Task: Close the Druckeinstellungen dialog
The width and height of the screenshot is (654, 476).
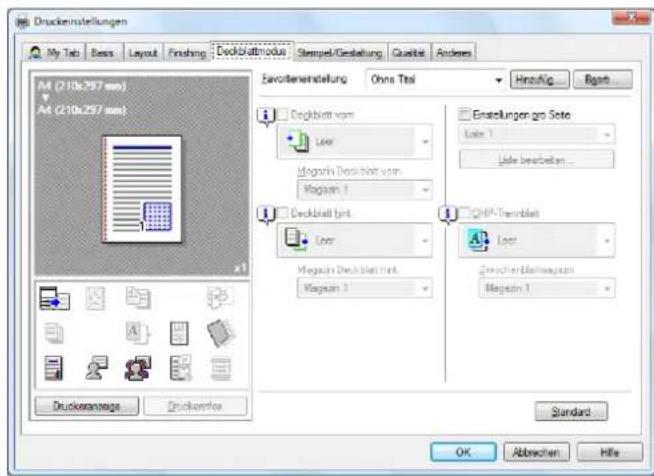Action: click(631, 17)
